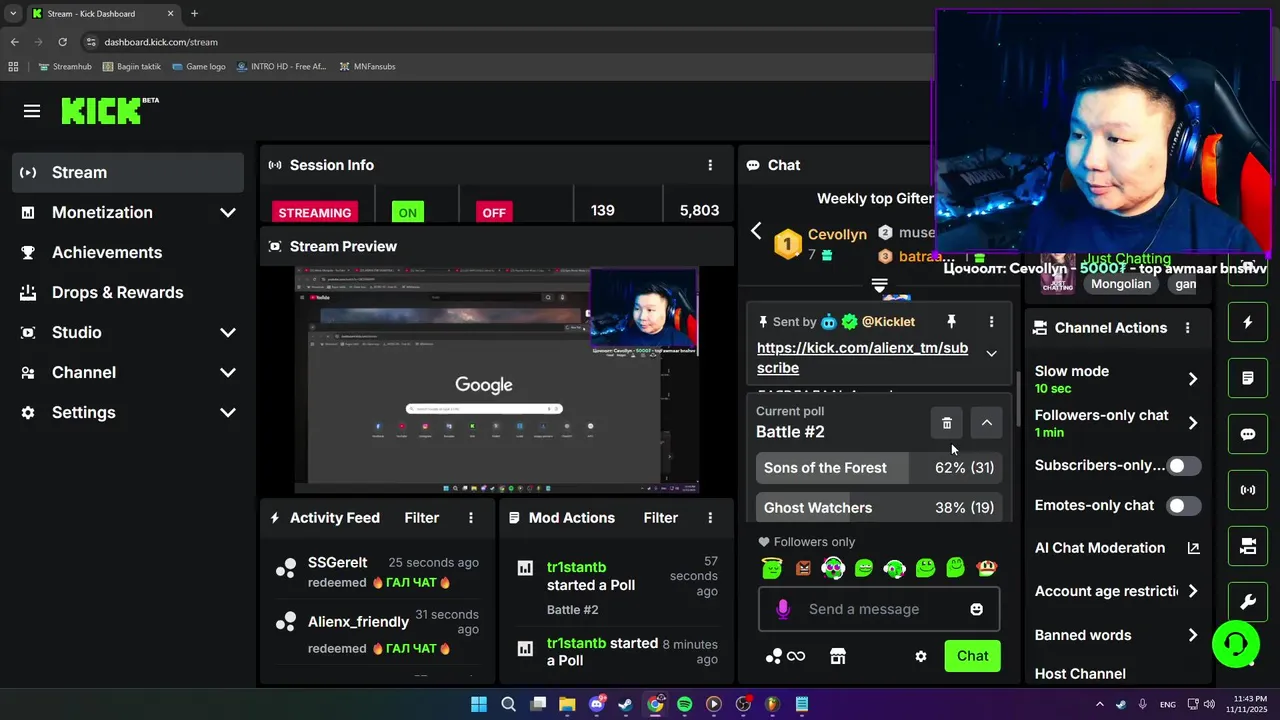The width and height of the screenshot is (1280, 720).
Task: Open a new browser tab
Action: coord(194,14)
